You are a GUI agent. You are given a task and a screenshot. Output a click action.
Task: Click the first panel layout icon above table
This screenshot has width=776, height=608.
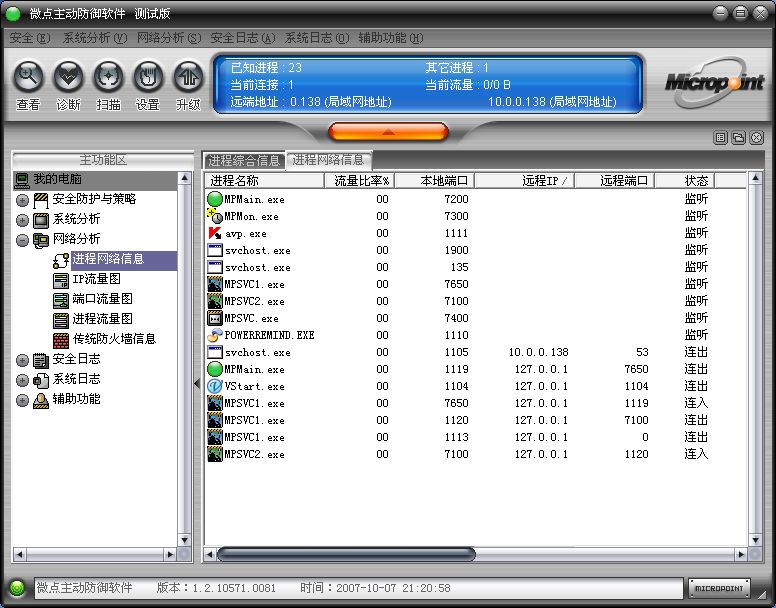point(721,138)
